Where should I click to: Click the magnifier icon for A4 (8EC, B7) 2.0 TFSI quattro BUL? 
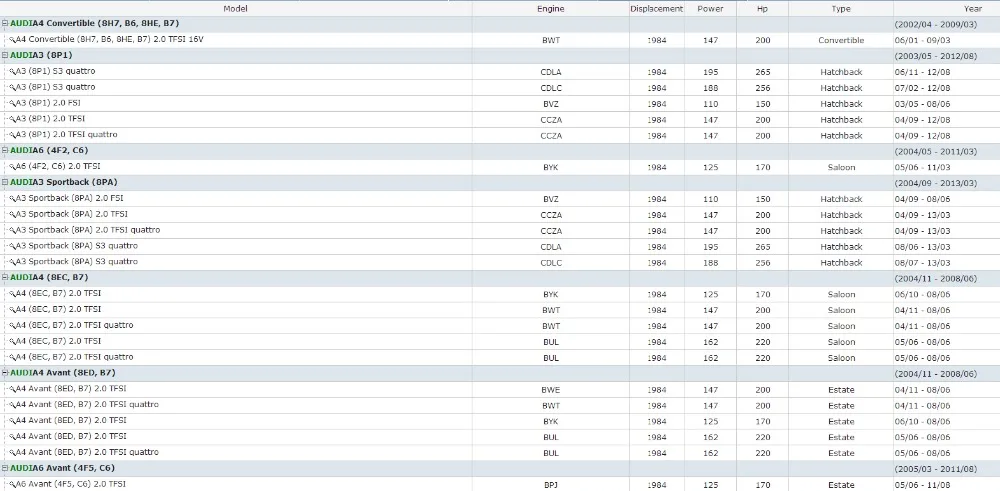tap(12, 358)
